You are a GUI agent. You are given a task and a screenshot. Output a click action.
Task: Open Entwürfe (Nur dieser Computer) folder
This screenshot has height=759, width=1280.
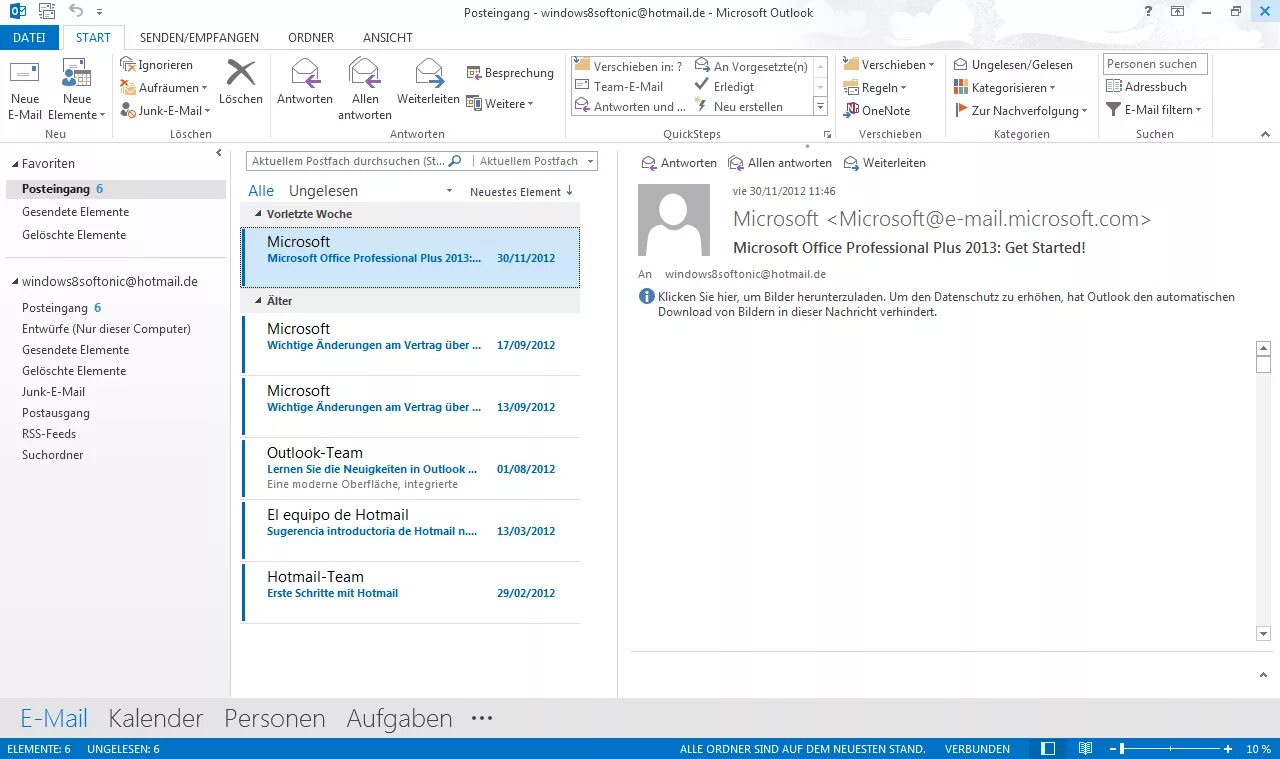106,329
